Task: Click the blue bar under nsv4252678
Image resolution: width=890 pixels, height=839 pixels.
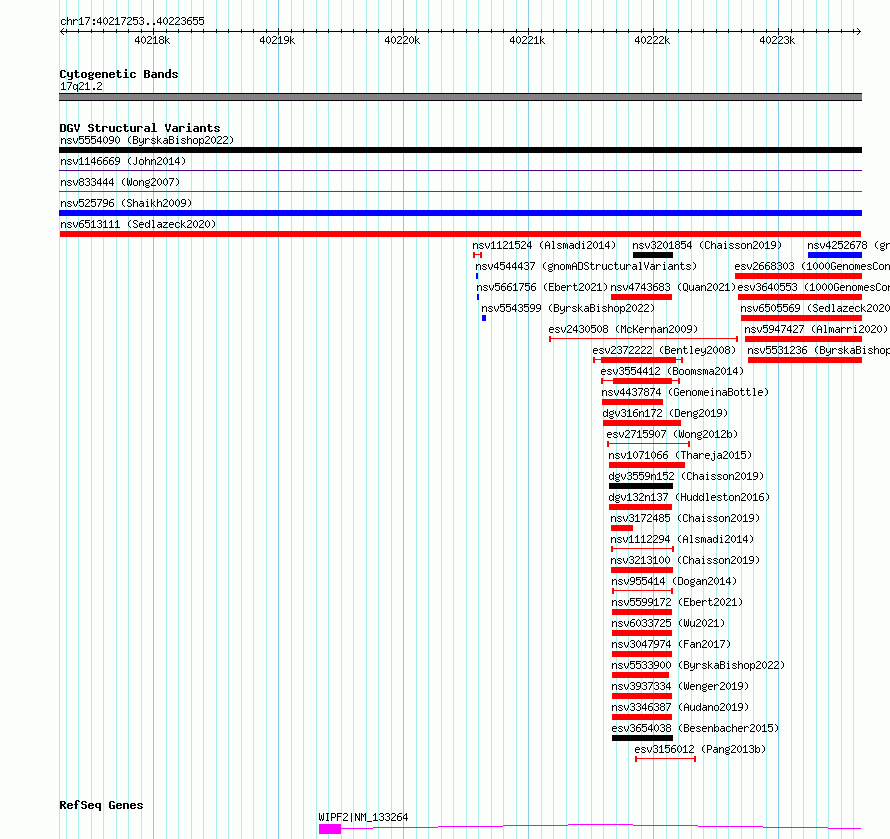Action: tap(835, 255)
